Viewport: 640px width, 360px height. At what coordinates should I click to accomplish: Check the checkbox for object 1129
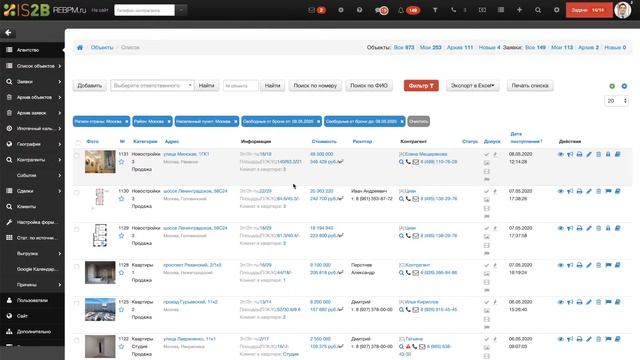tap(77, 229)
